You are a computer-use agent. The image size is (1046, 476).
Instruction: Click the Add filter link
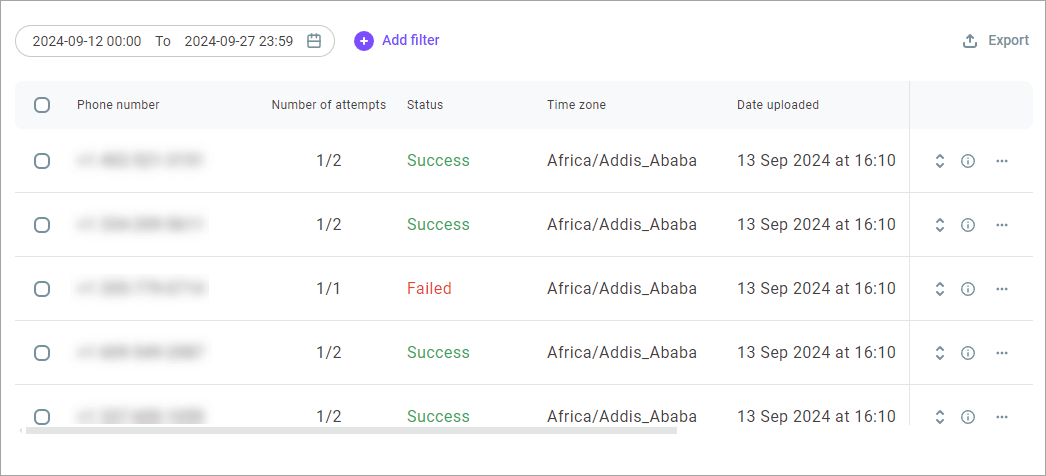pyautogui.click(x=410, y=41)
